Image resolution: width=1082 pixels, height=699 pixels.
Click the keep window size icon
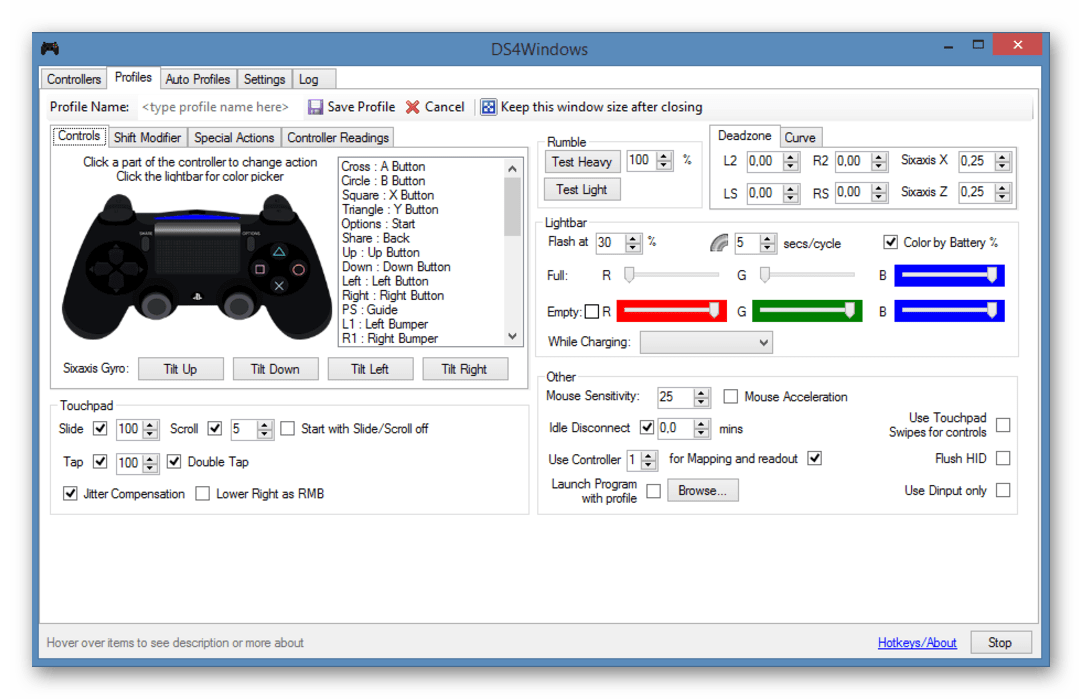[x=488, y=107]
